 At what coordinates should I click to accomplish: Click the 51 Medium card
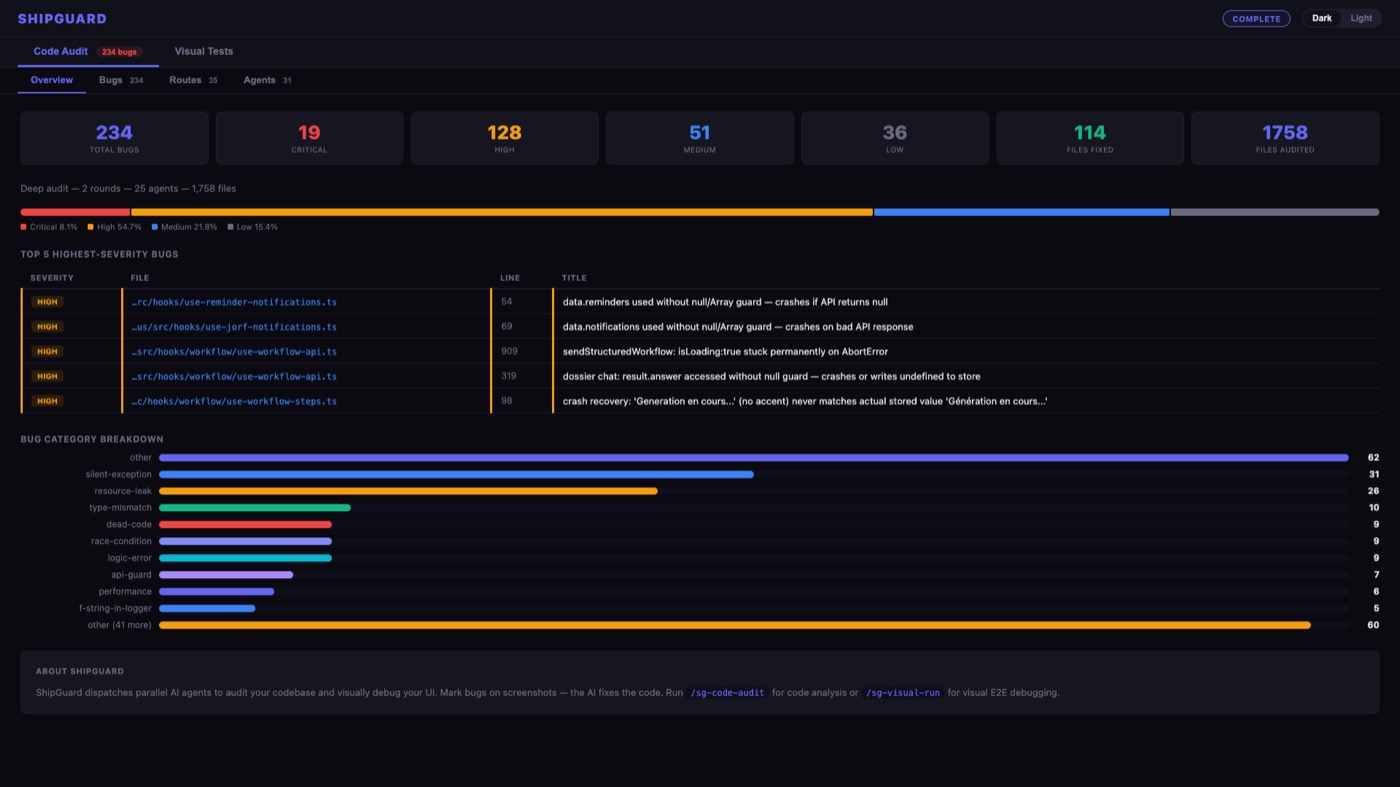click(699, 138)
